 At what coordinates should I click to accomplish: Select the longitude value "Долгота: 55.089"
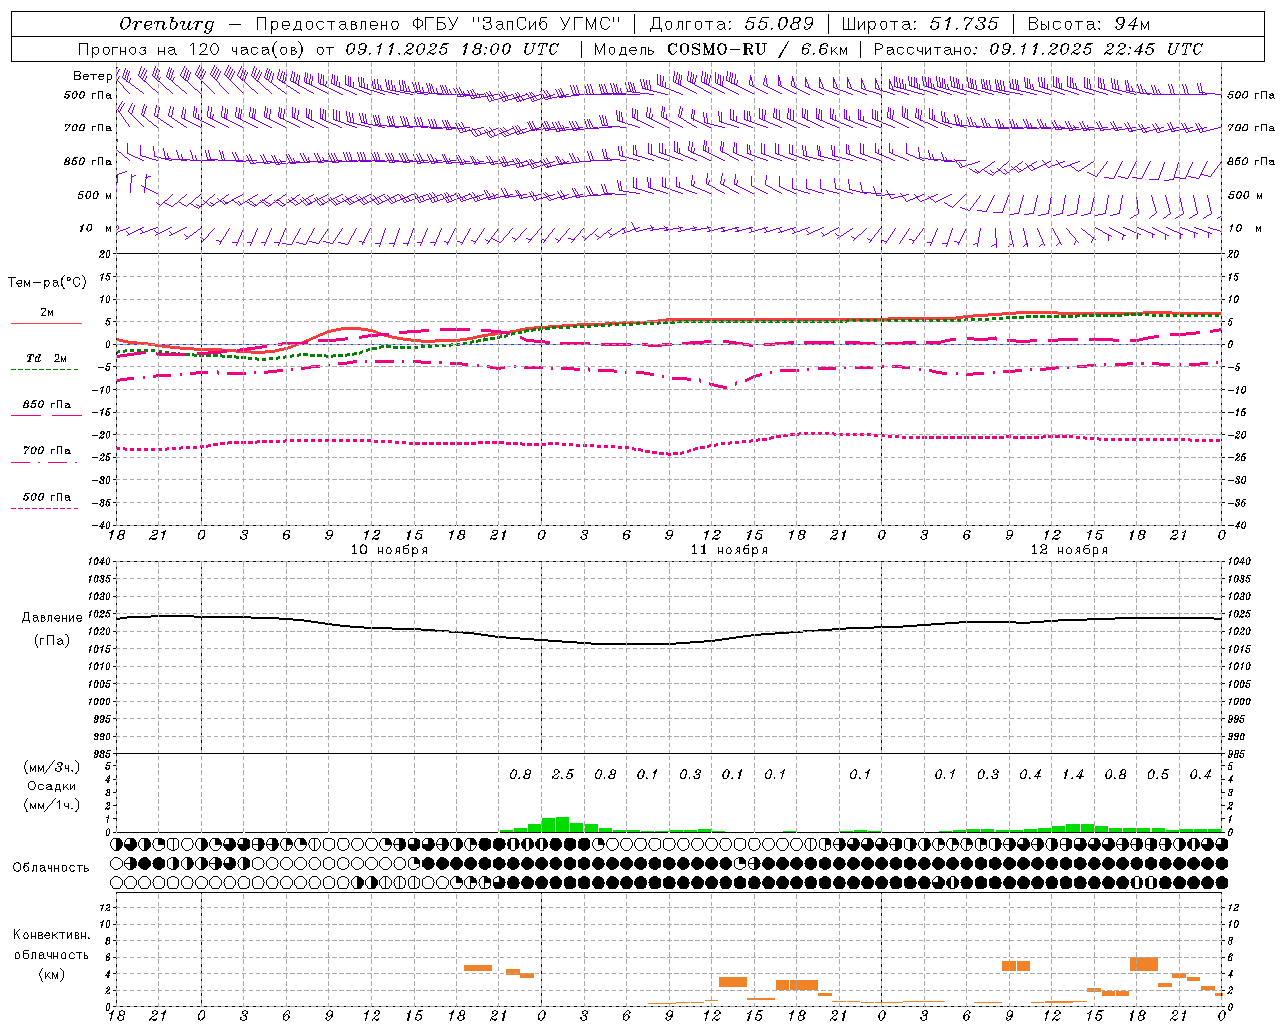[x=732, y=24]
